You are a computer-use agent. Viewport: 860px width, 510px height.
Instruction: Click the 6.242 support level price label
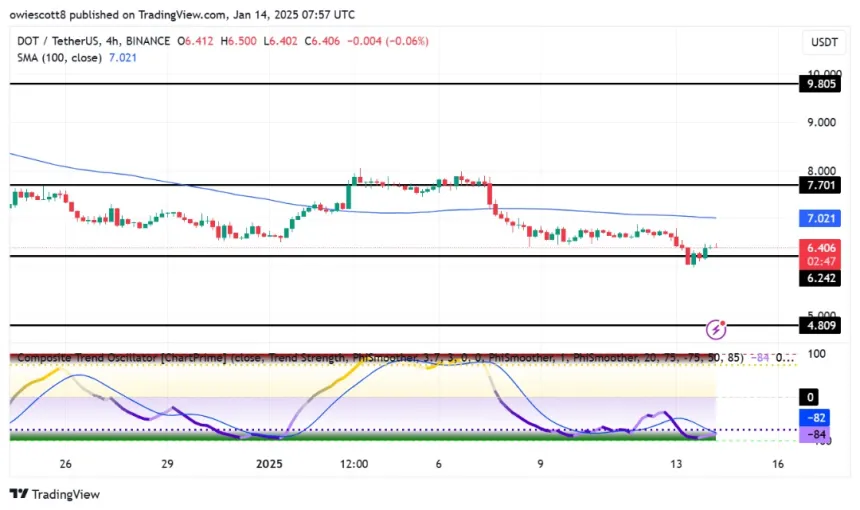[824, 280]
